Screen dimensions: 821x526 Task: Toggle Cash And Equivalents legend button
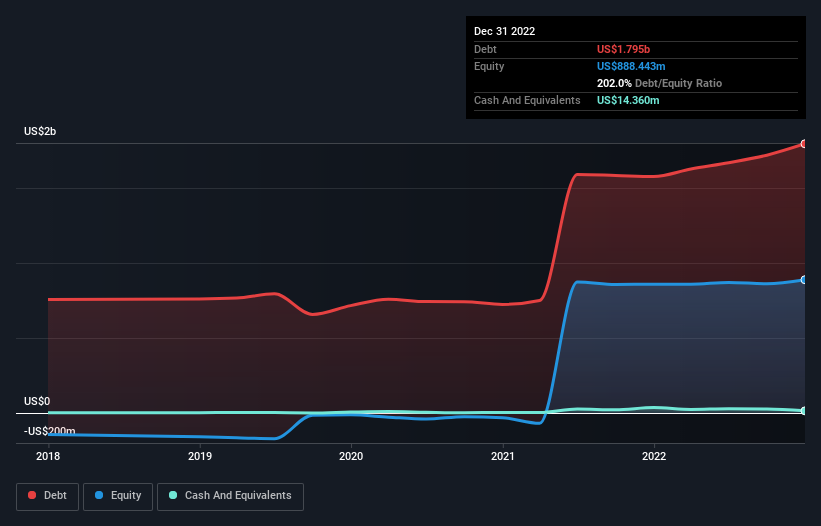click(x=230, y=496)
